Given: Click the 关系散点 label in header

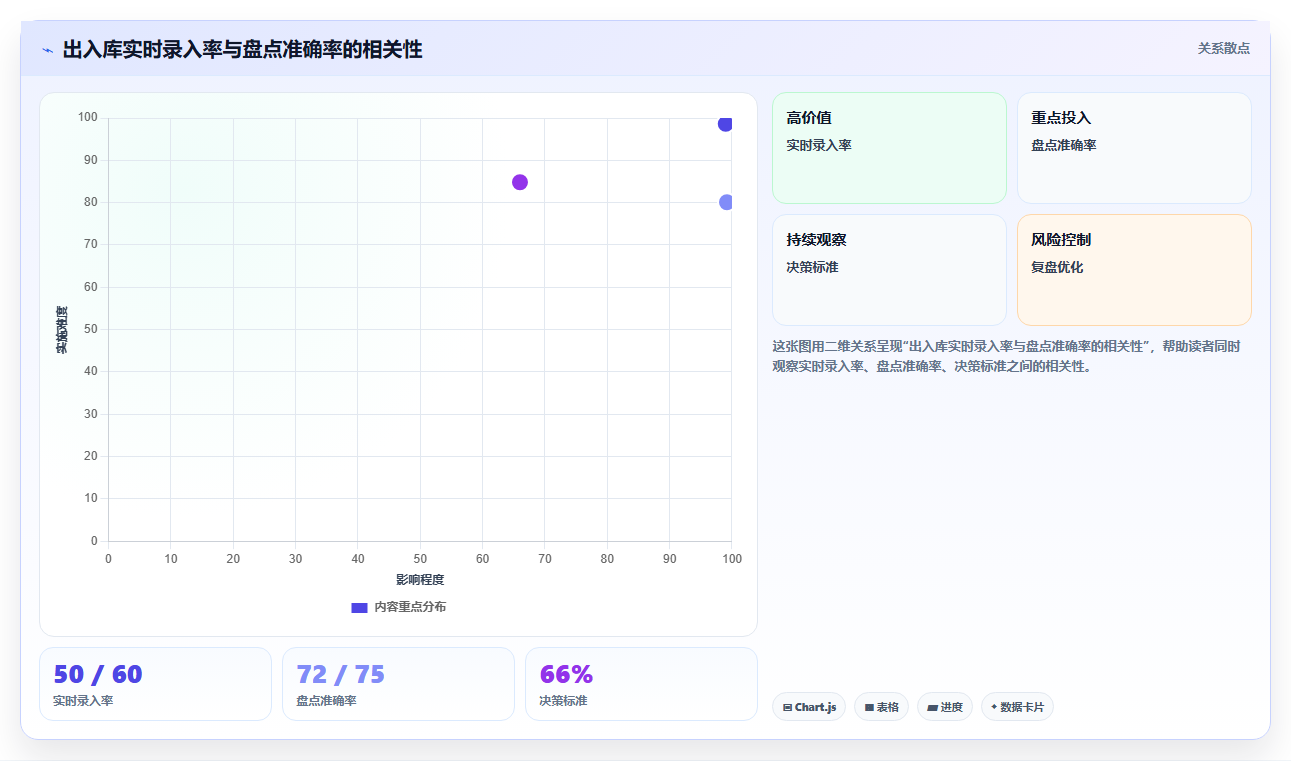Looking at the screenshot, I should click(1224, 48).
